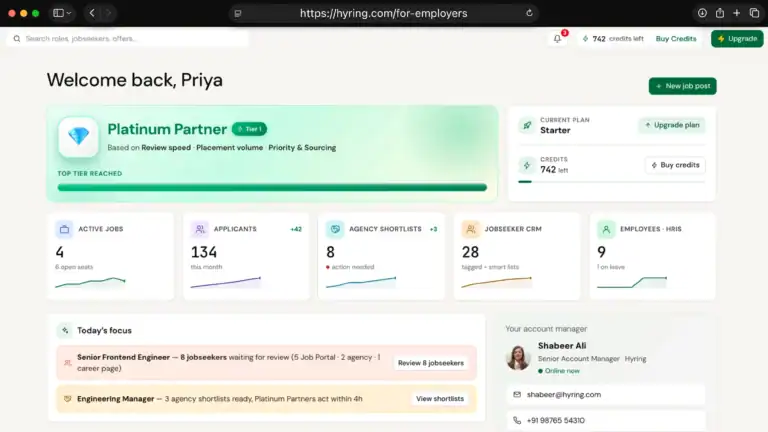768x432 pixels.
Task: Open the Applicants count 134
Action: coord(204,252)
